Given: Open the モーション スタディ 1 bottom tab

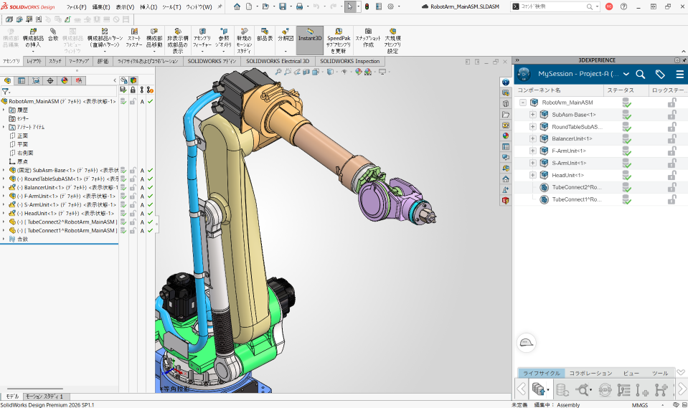Looking at the screenshot, I should (47, 396).
